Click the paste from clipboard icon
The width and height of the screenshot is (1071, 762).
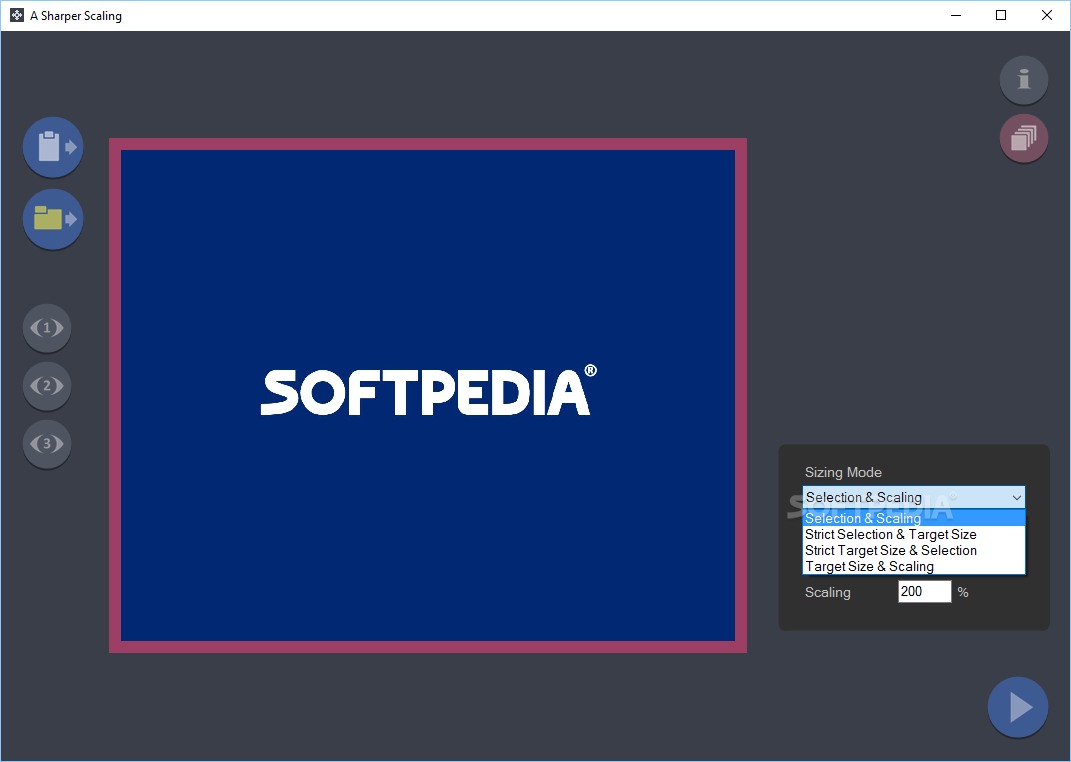[53, 147]
